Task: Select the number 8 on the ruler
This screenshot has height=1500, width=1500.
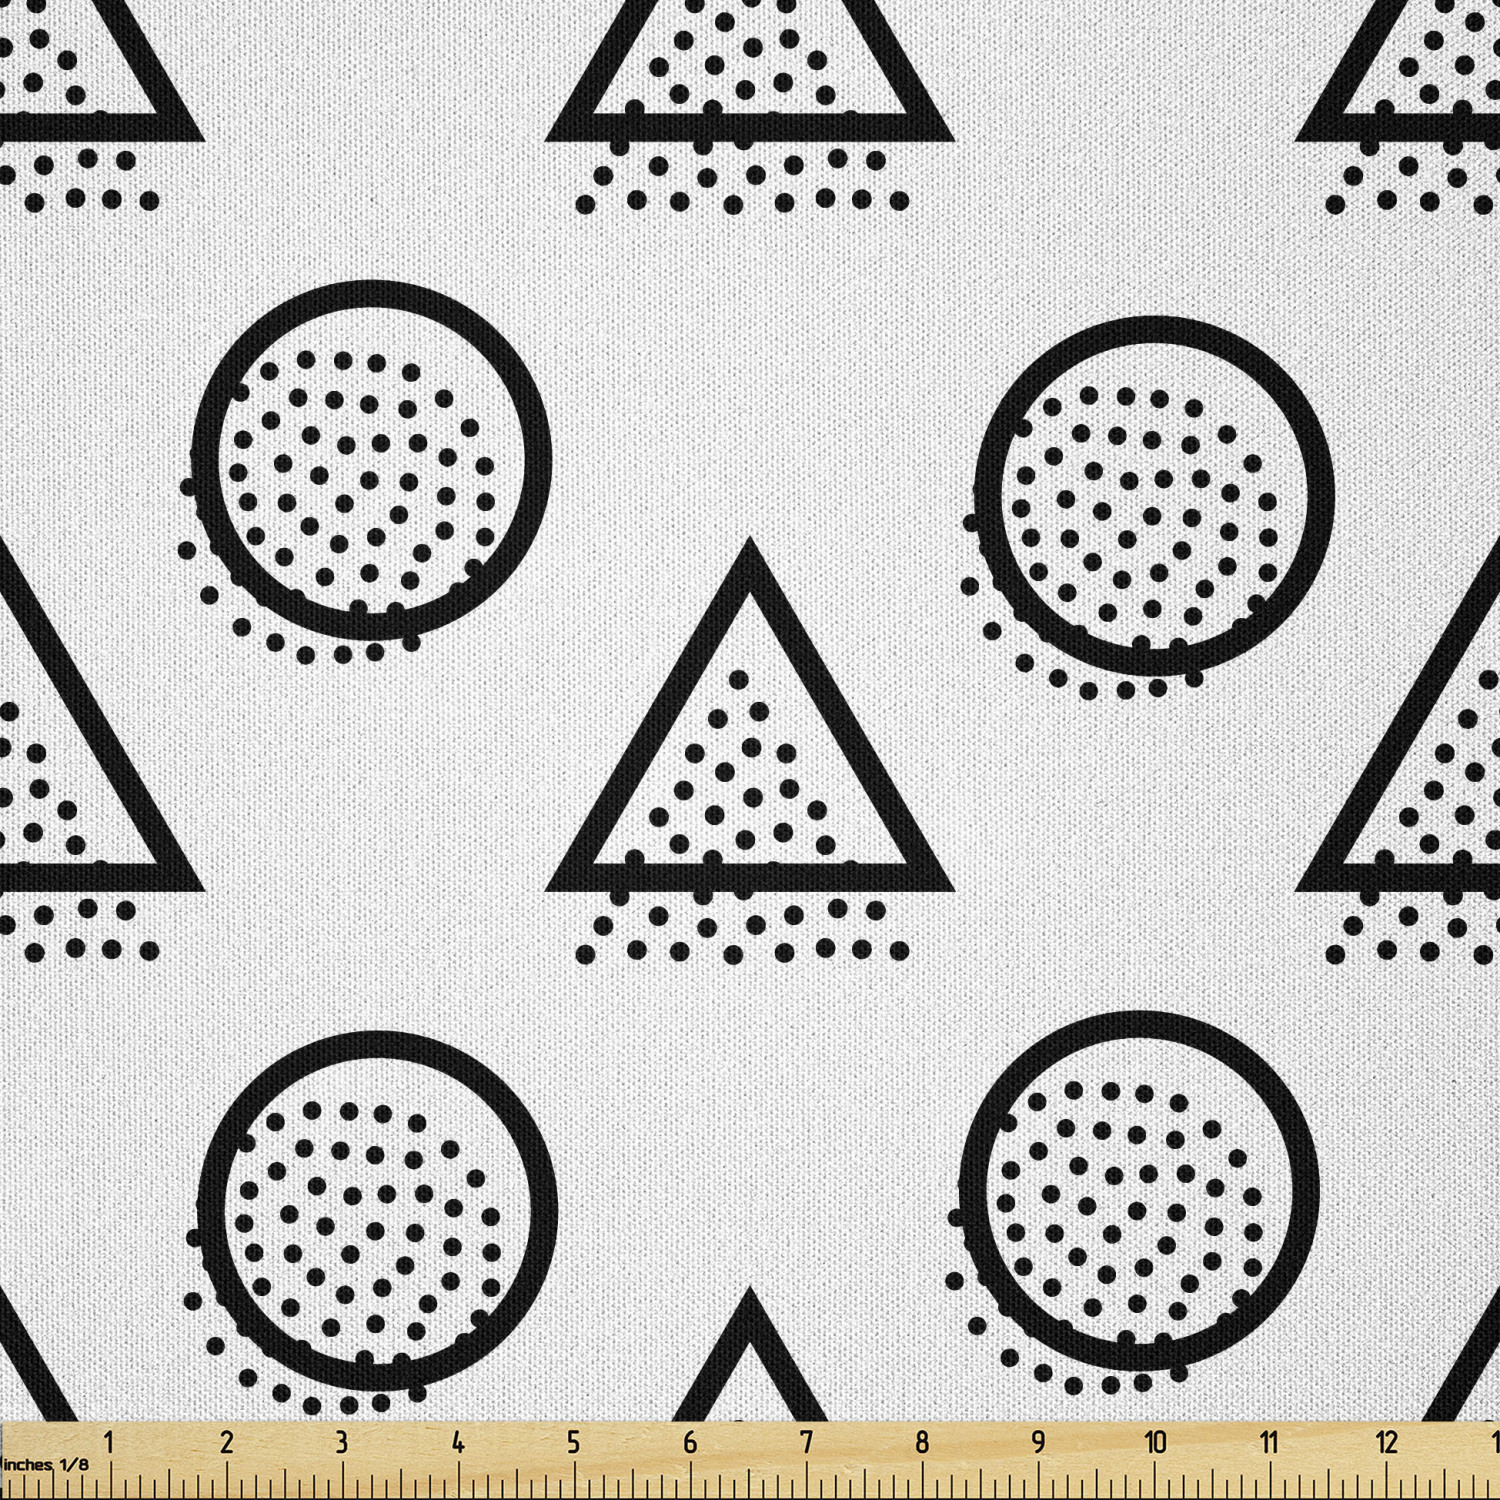Action: point(922,1442)
